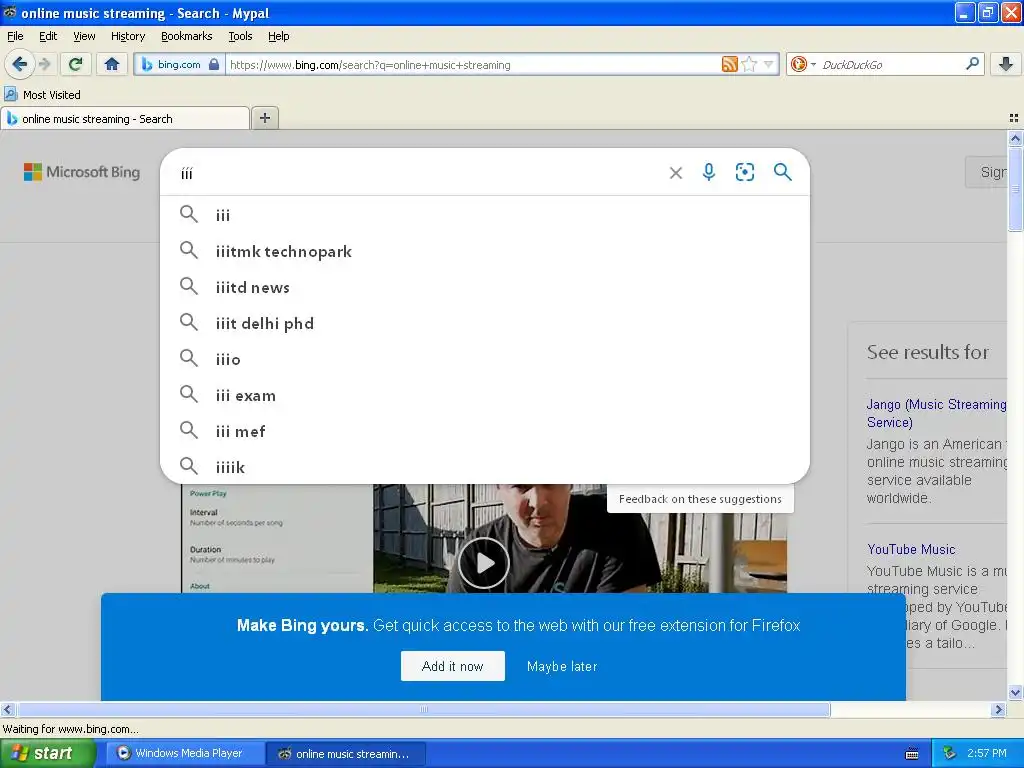Image resolution: width=1024 pixels, height=768 pixels.
Task: Switch to Windows Media Player taskbar item
Action: (x=185, y=754)
